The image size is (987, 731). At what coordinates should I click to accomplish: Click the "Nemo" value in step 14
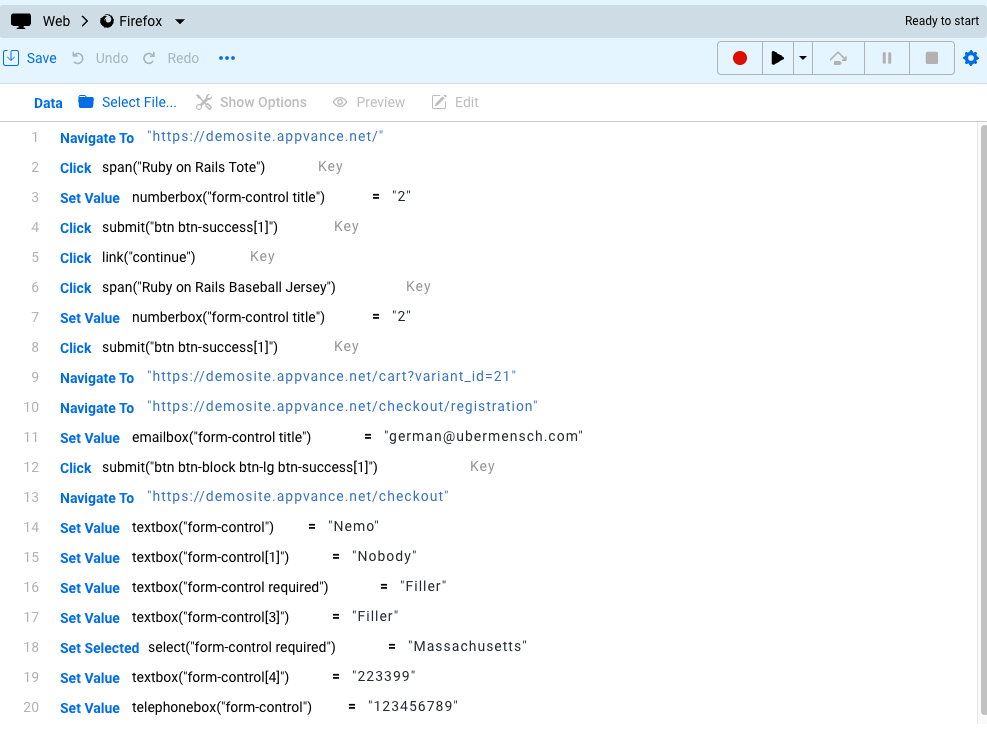353,526
